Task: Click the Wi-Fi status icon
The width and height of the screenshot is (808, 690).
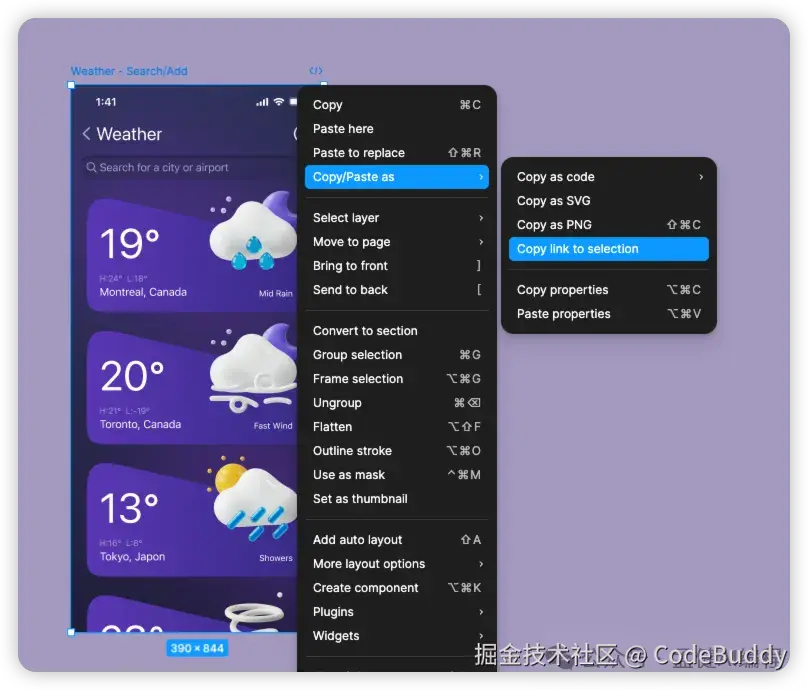Action: click(x=279, y=102)
